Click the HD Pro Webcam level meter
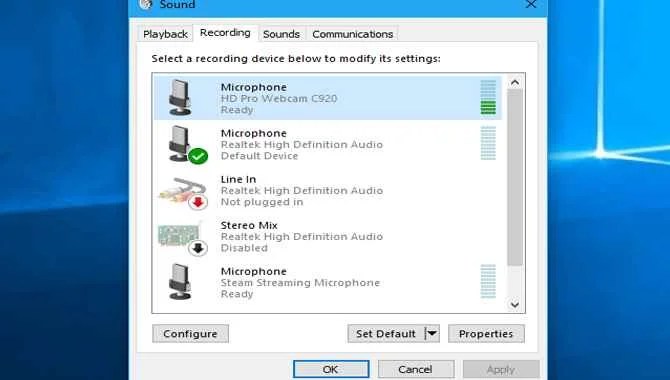This screenshot has width=670, height=380. tap(488, 97)
